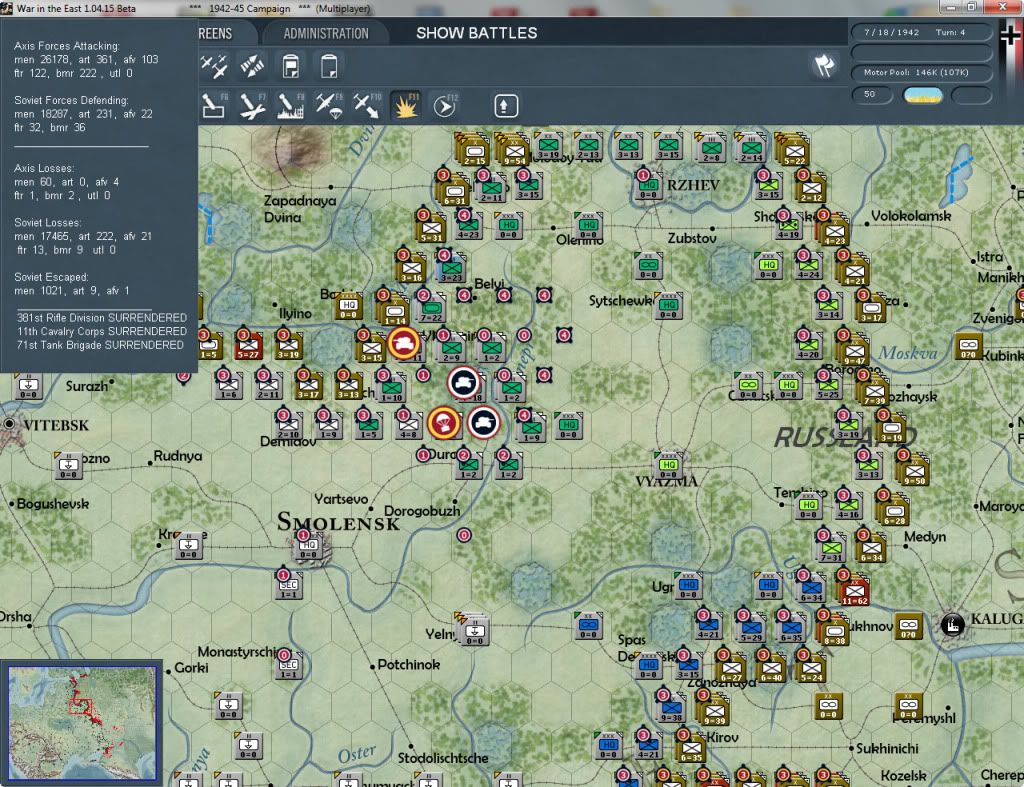Click the German cross flag emblem
The image size is (1024, 787).
click(x=1010, y=35)
